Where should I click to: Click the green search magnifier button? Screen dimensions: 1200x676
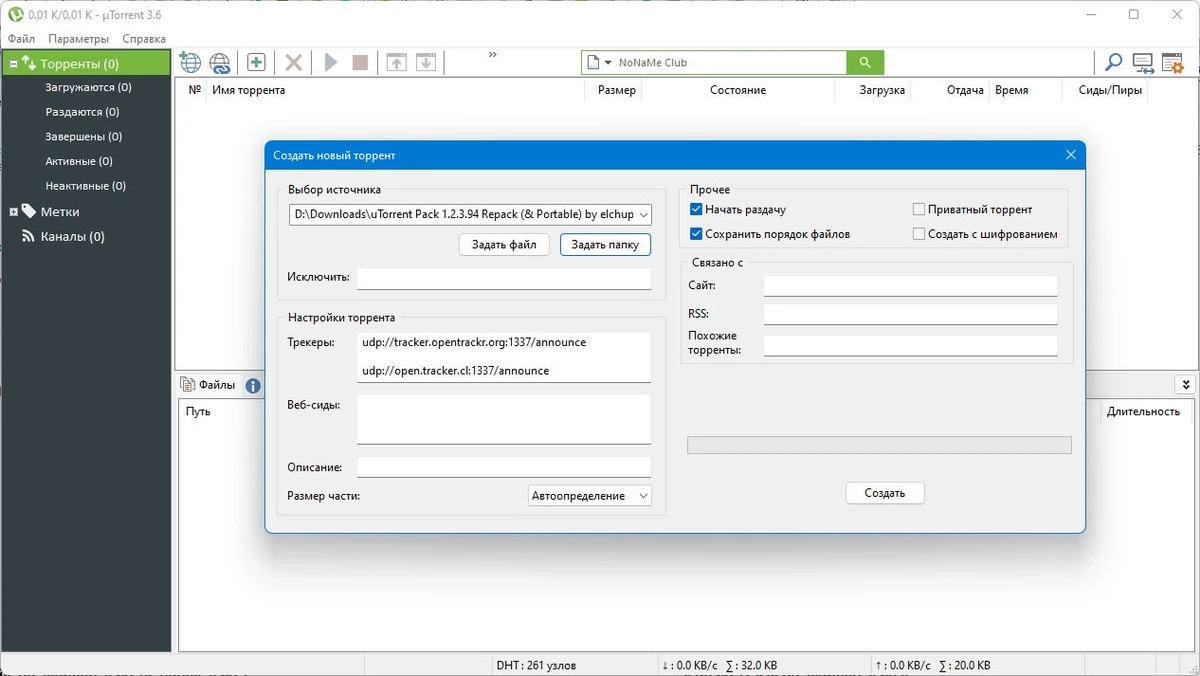(x=865, y=62)
